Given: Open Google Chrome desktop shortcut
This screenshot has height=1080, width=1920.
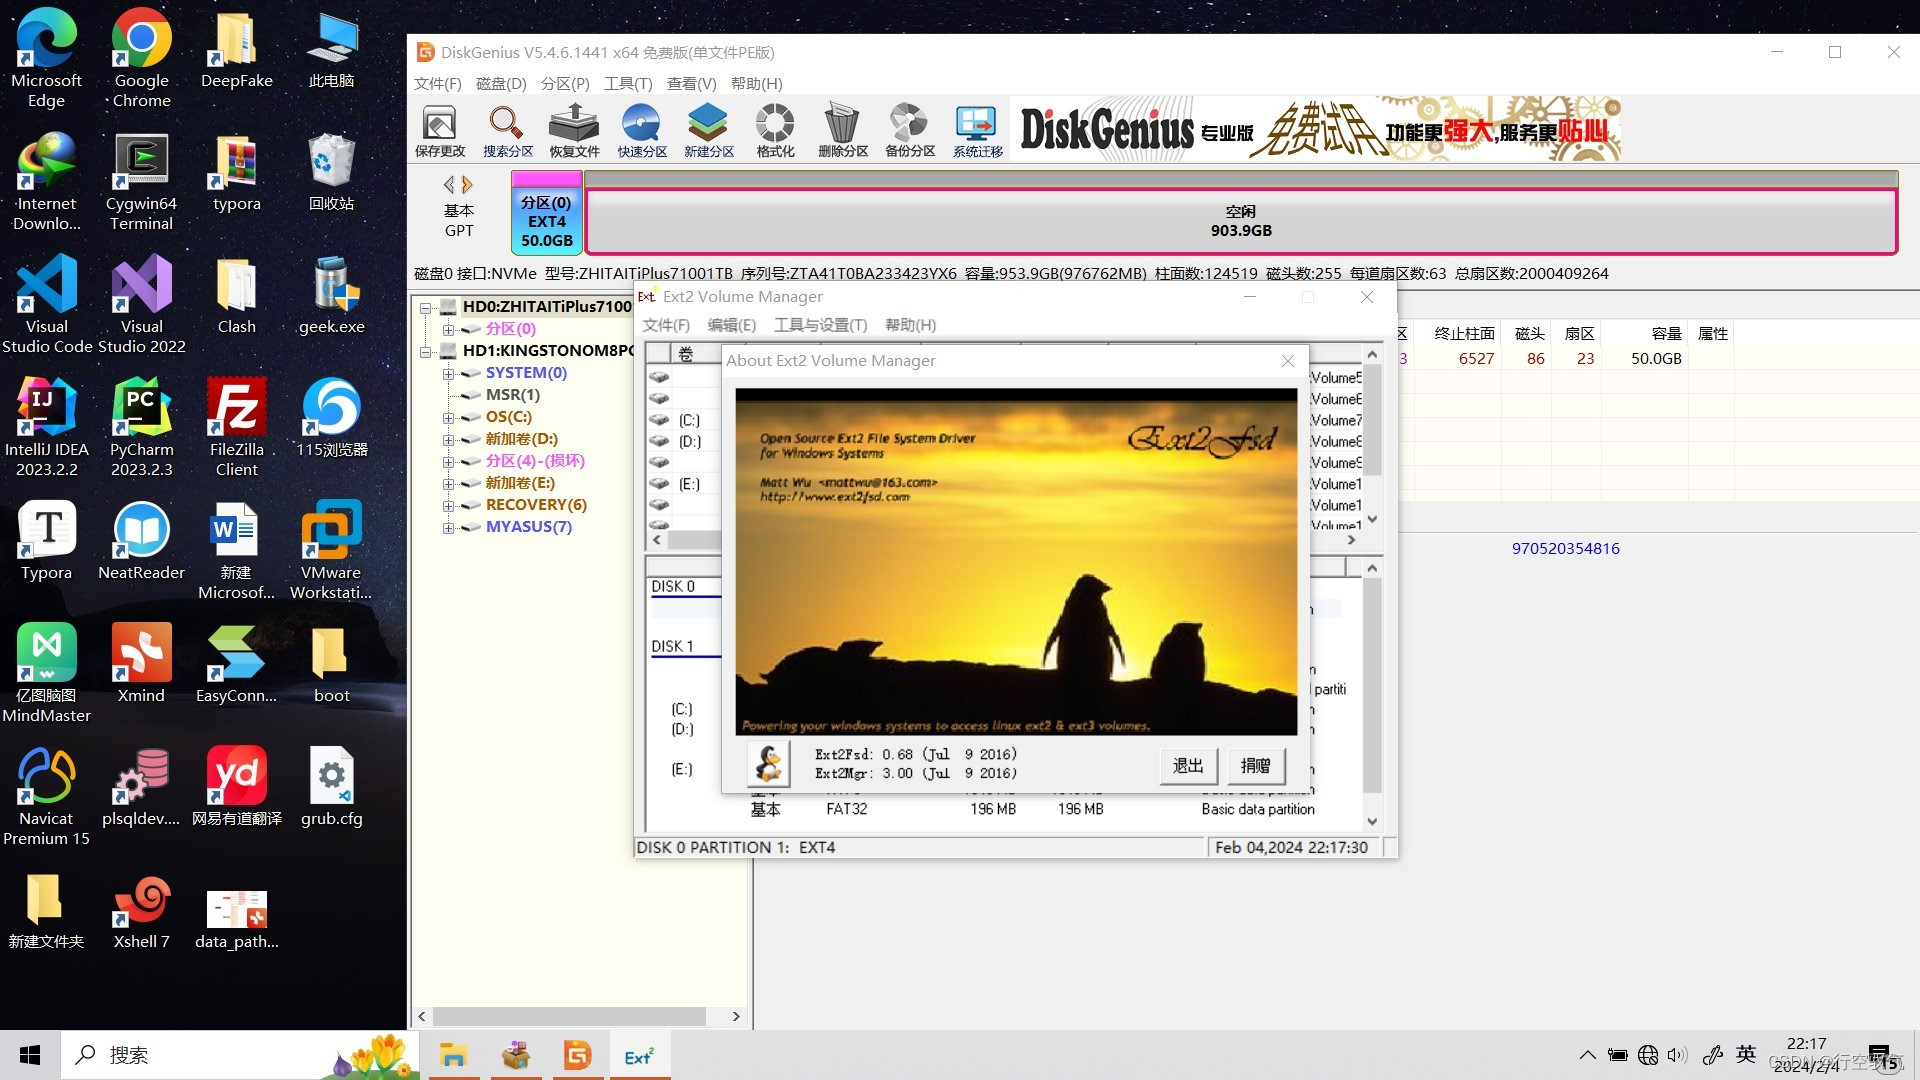Looking at the screenshot, I should point(141,58).
